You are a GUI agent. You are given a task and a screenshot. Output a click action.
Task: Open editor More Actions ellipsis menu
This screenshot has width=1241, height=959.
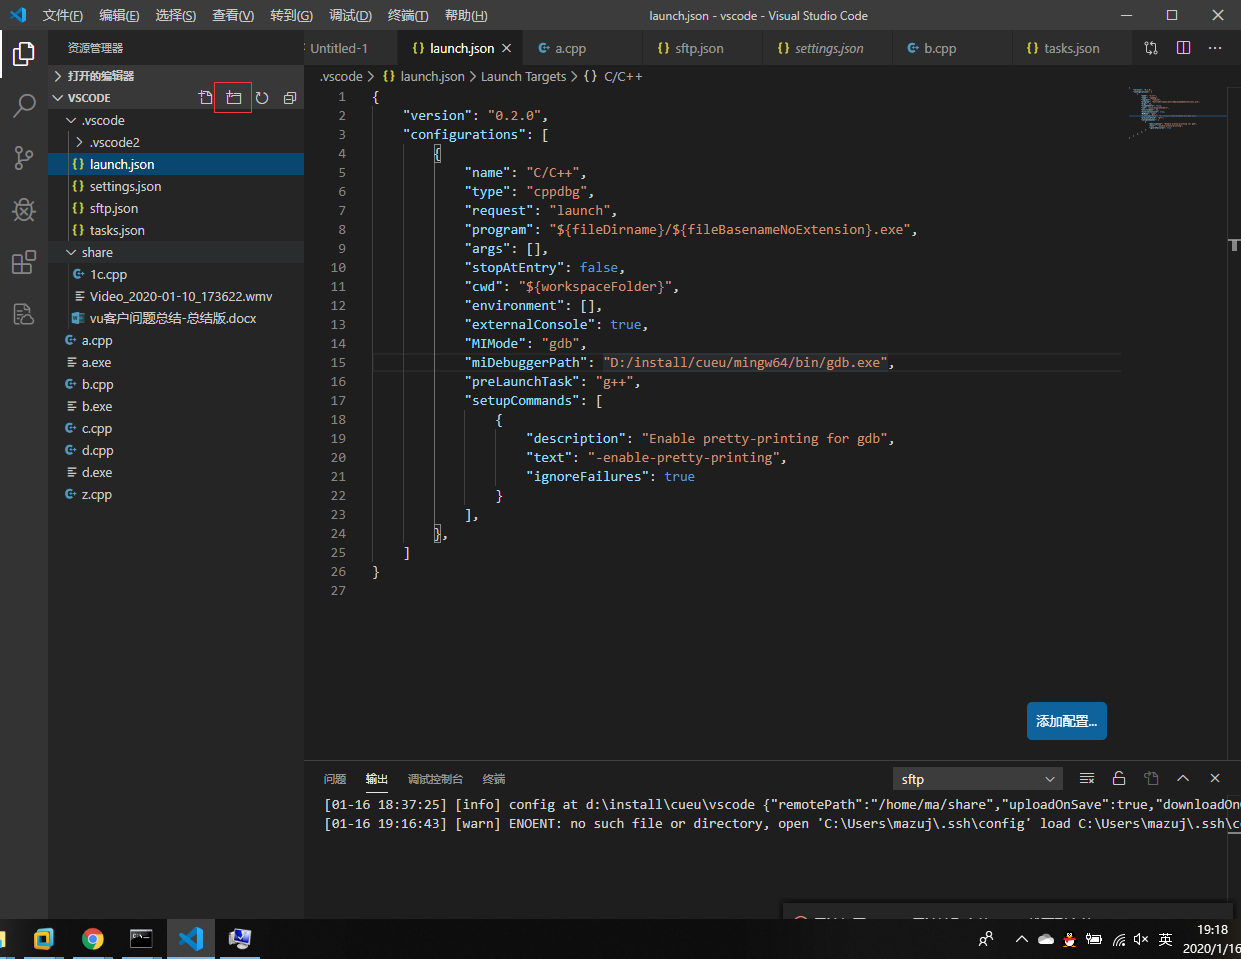[1215, 48]
